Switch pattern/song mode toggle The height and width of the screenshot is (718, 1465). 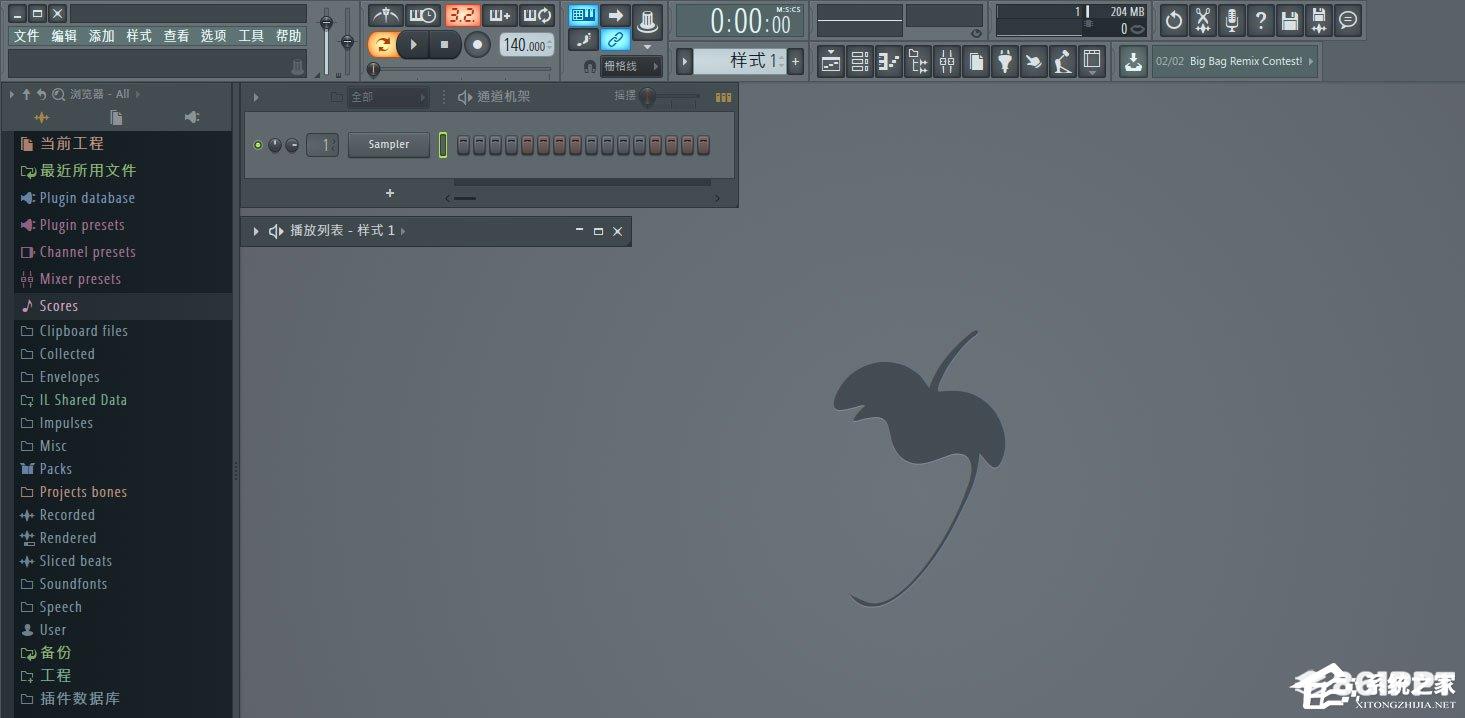pyautogui.click(x=382, y=44)
